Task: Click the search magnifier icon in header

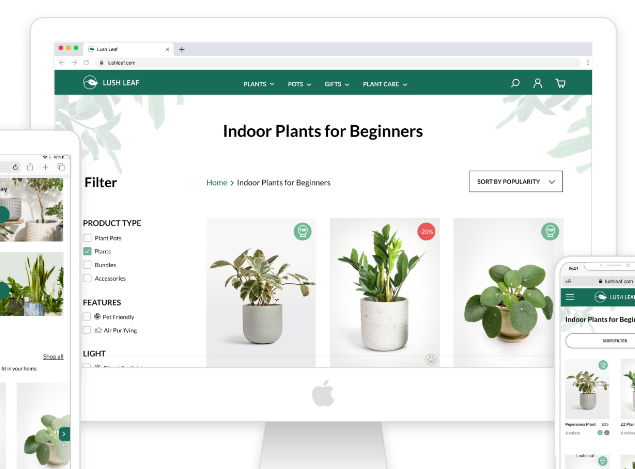Action: coord(515,84)
